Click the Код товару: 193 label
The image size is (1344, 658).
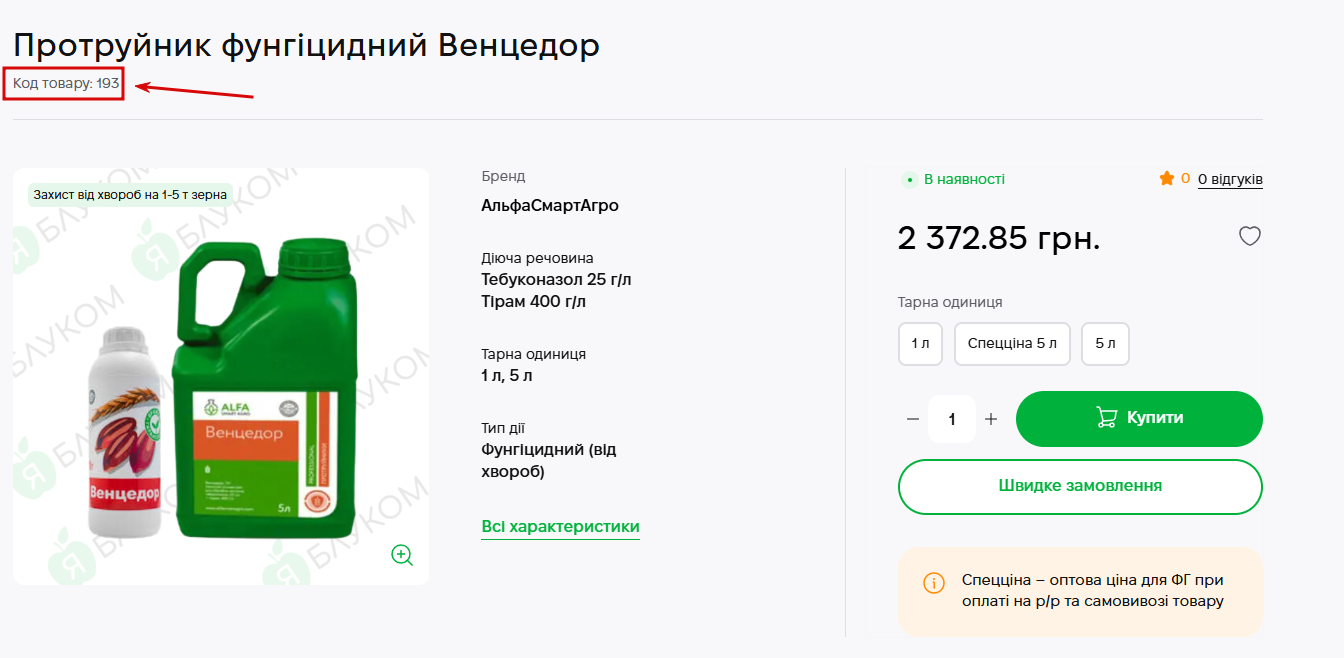(x=66, y=84)
